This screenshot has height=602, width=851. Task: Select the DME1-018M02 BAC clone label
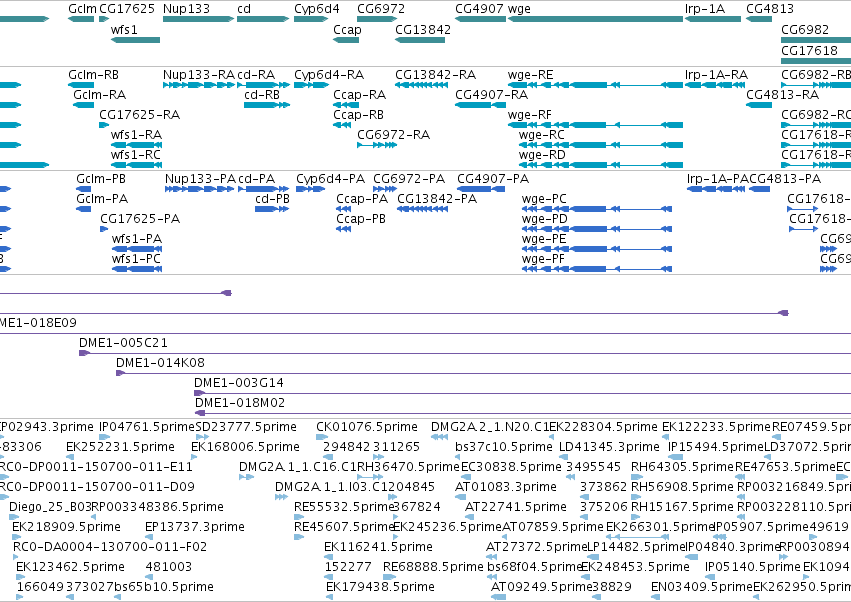click(x=240, y=402)
